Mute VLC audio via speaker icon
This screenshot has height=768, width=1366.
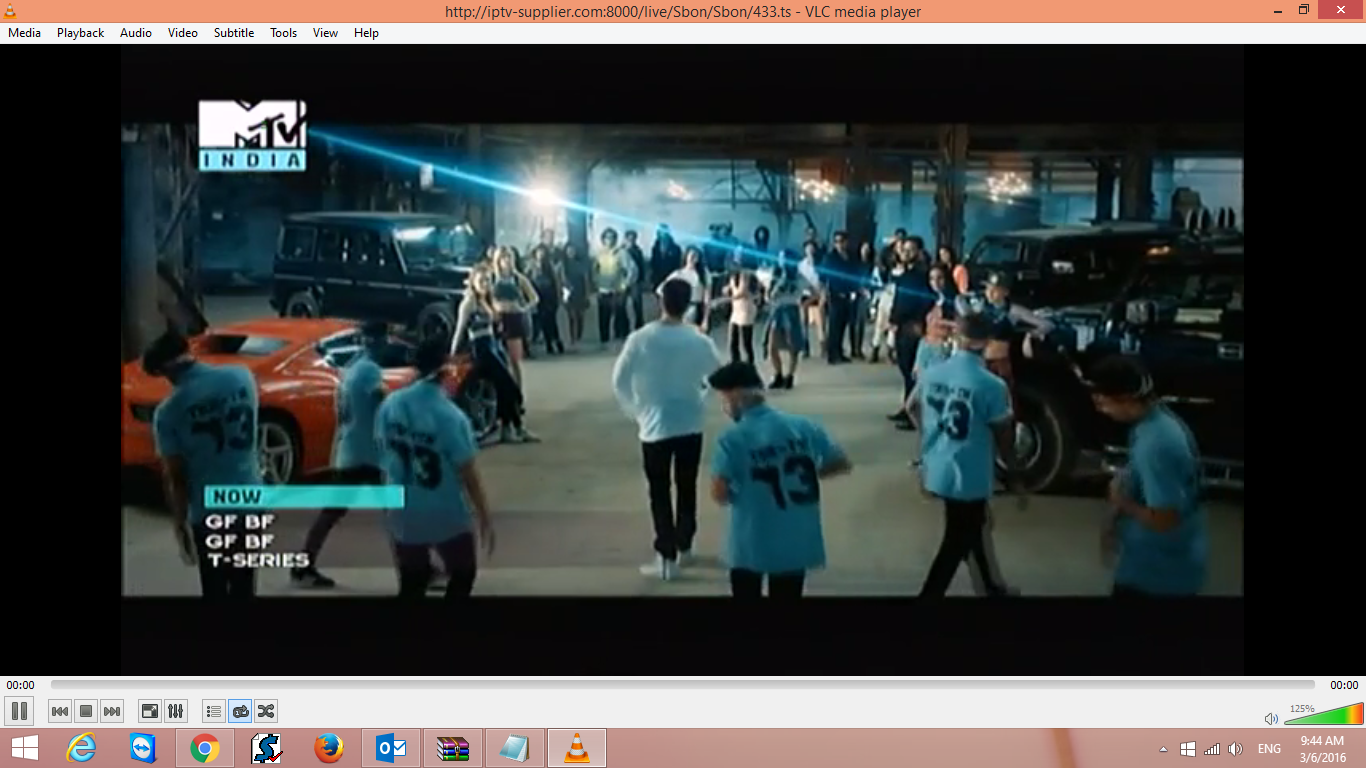[x=1271, y=718]
